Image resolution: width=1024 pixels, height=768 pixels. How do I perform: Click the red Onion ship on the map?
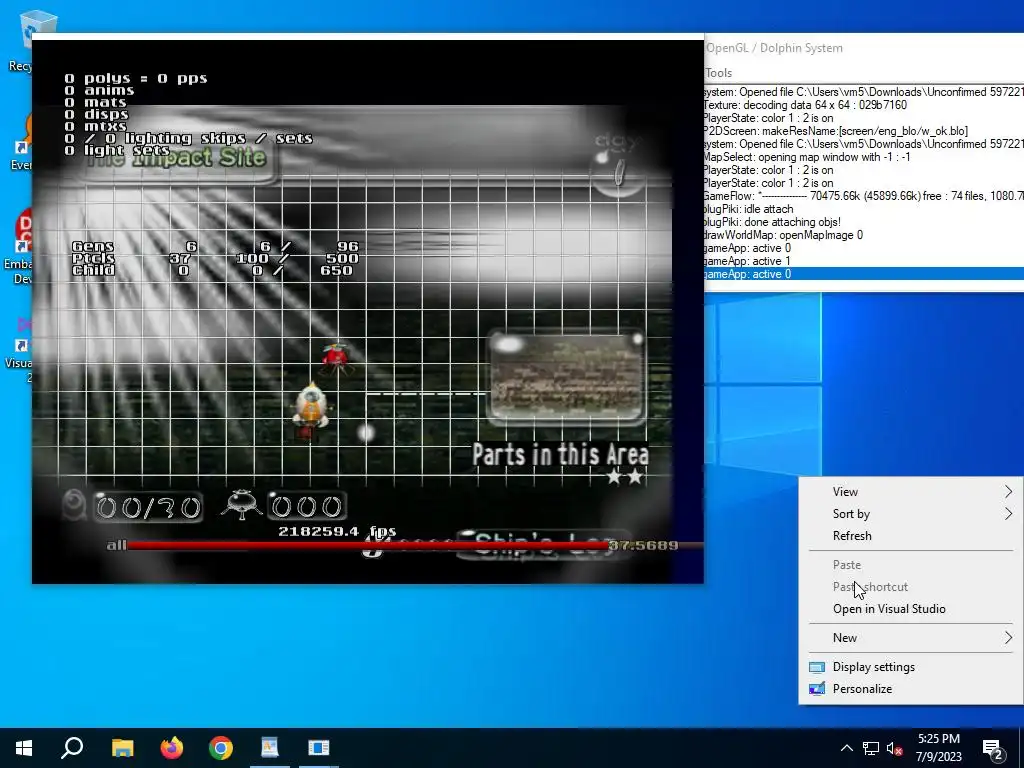click(336, 356)
